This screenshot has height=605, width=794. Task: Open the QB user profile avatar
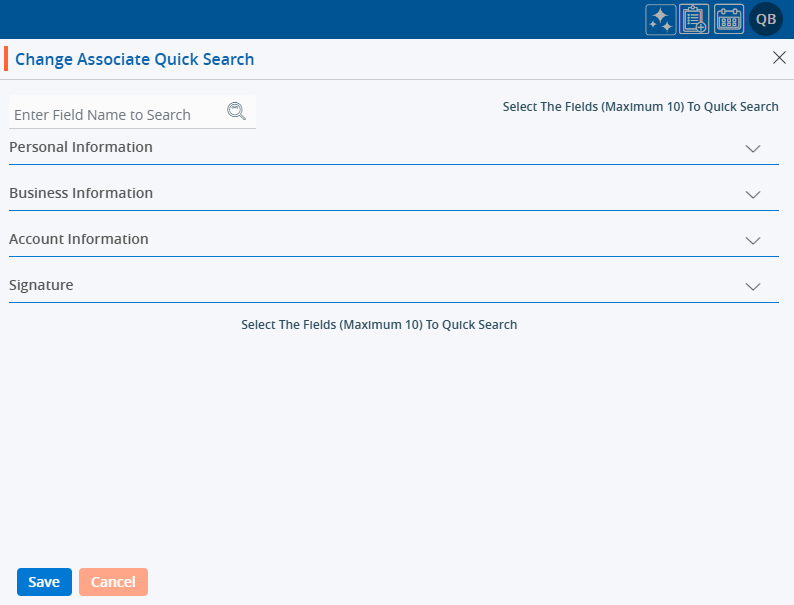(x=766, y=20)
